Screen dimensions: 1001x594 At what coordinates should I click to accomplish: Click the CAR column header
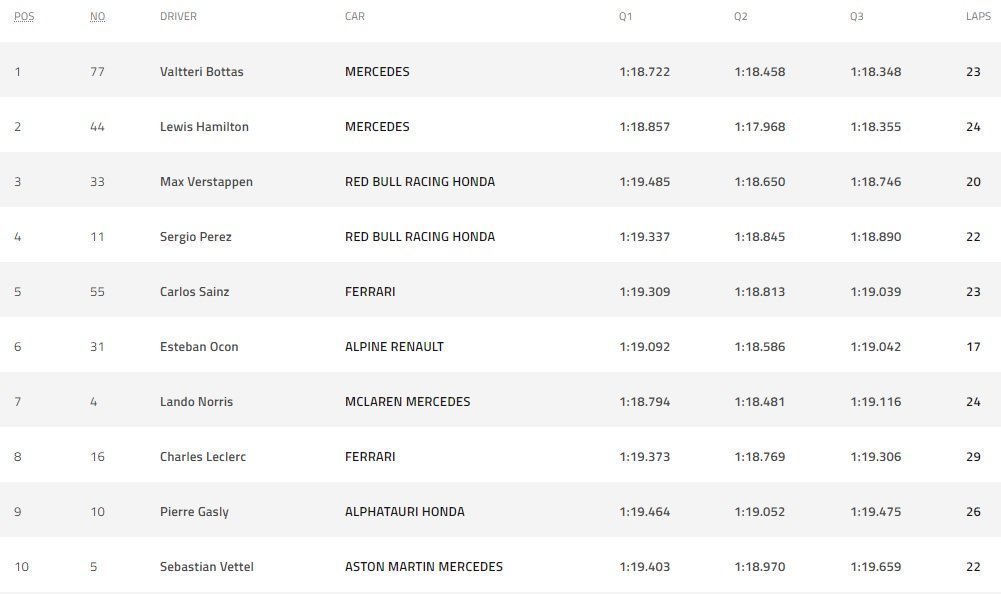point(355,17)
